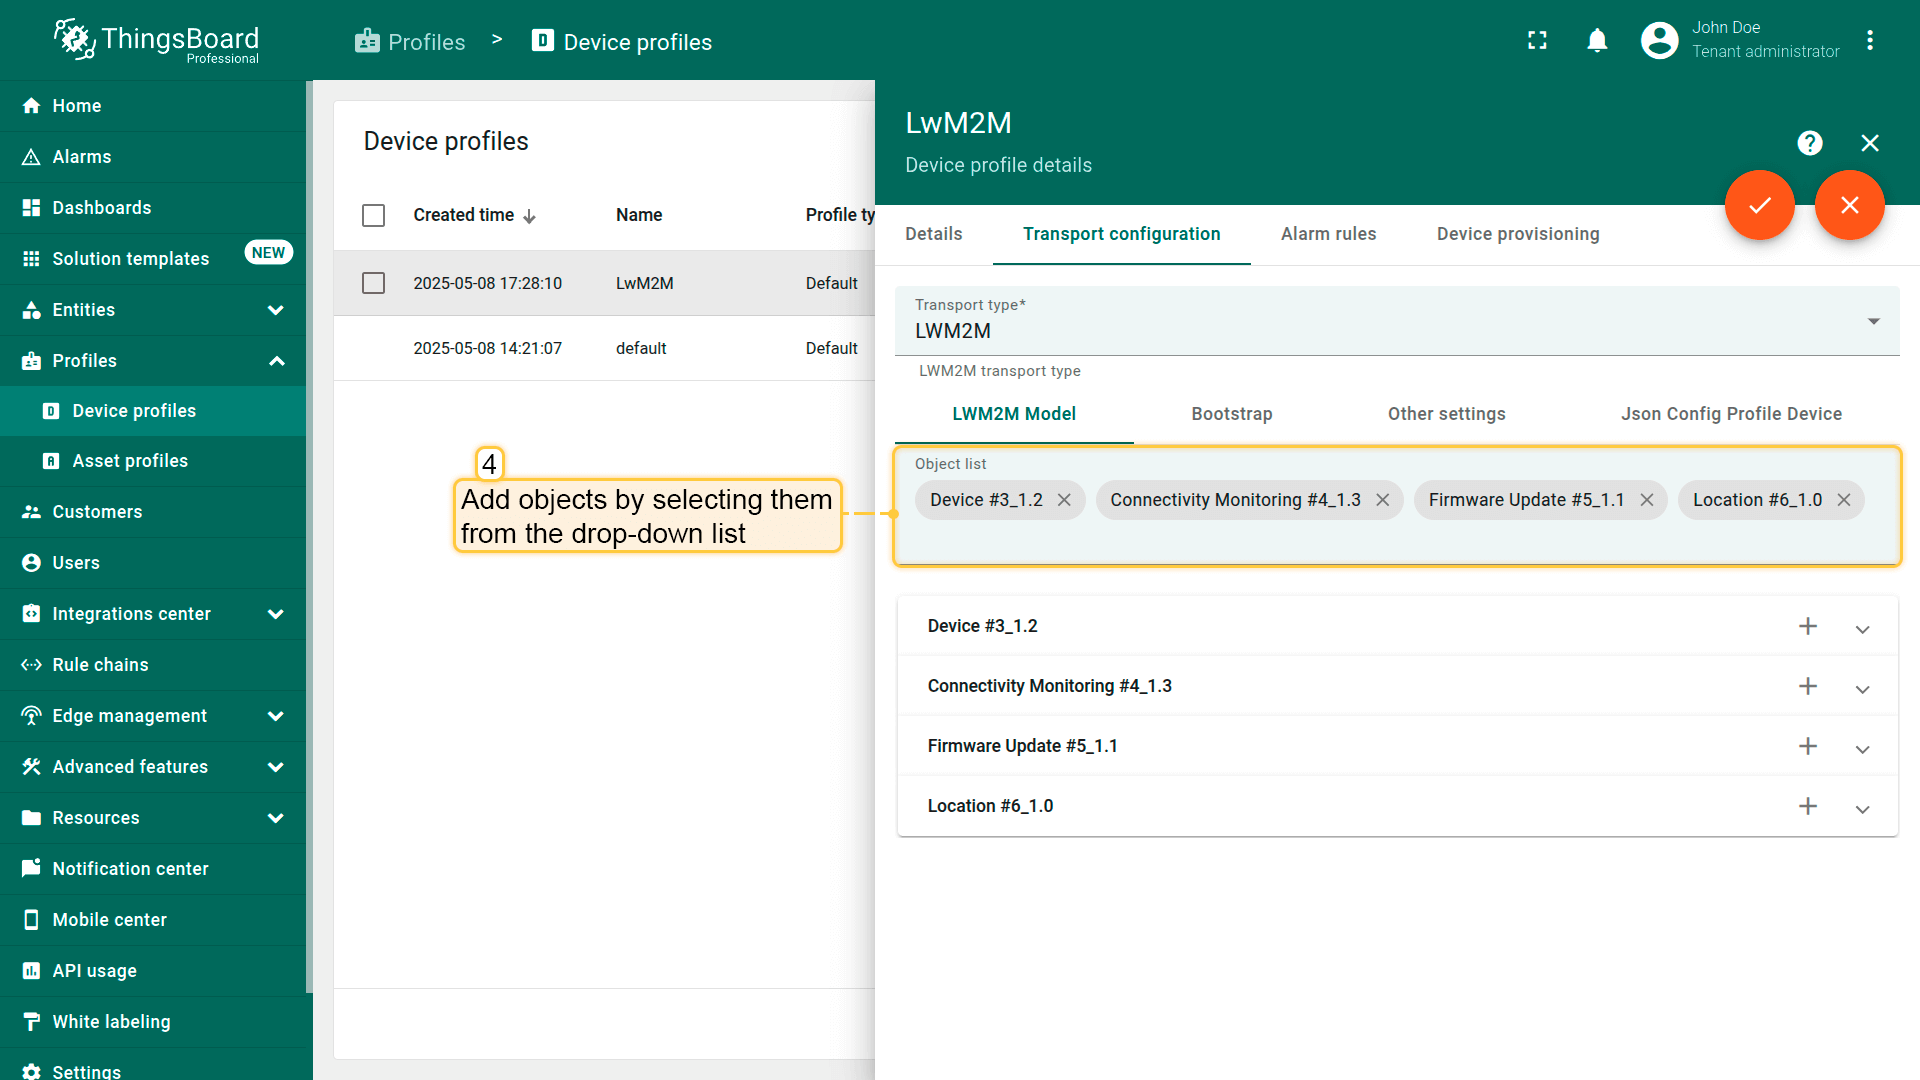Discard changes with orange X button
1920x1080 pixels.
click(1849, 205)
